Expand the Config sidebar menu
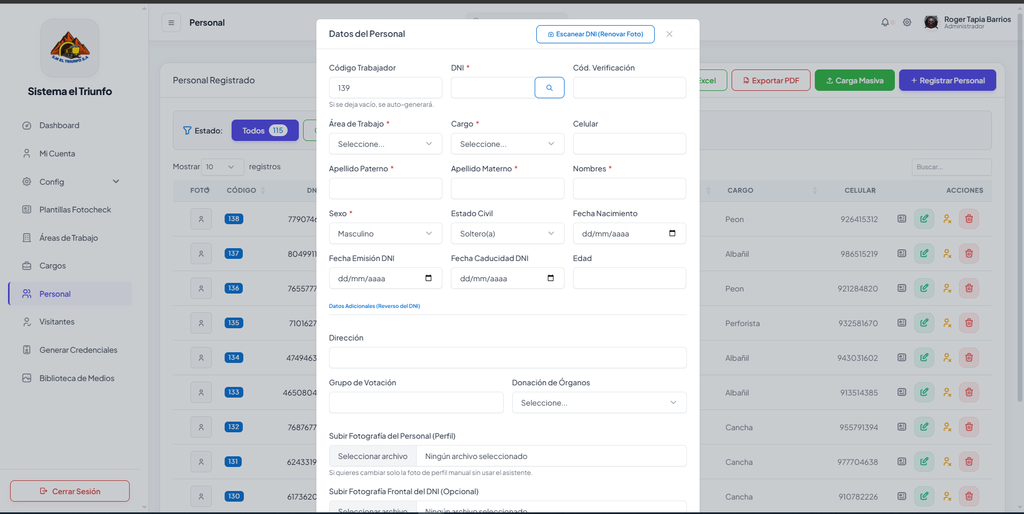Viewport: 1024px width, 514px height. pos(70,182)
